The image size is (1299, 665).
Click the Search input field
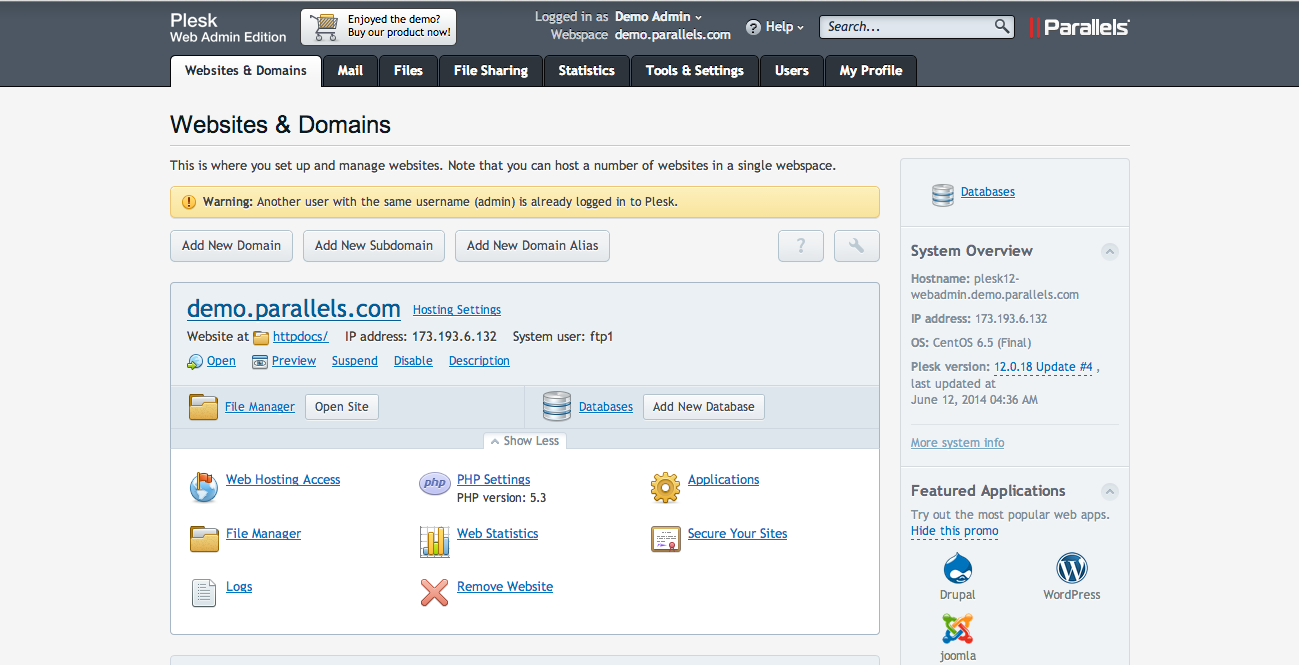click(907, 27)
